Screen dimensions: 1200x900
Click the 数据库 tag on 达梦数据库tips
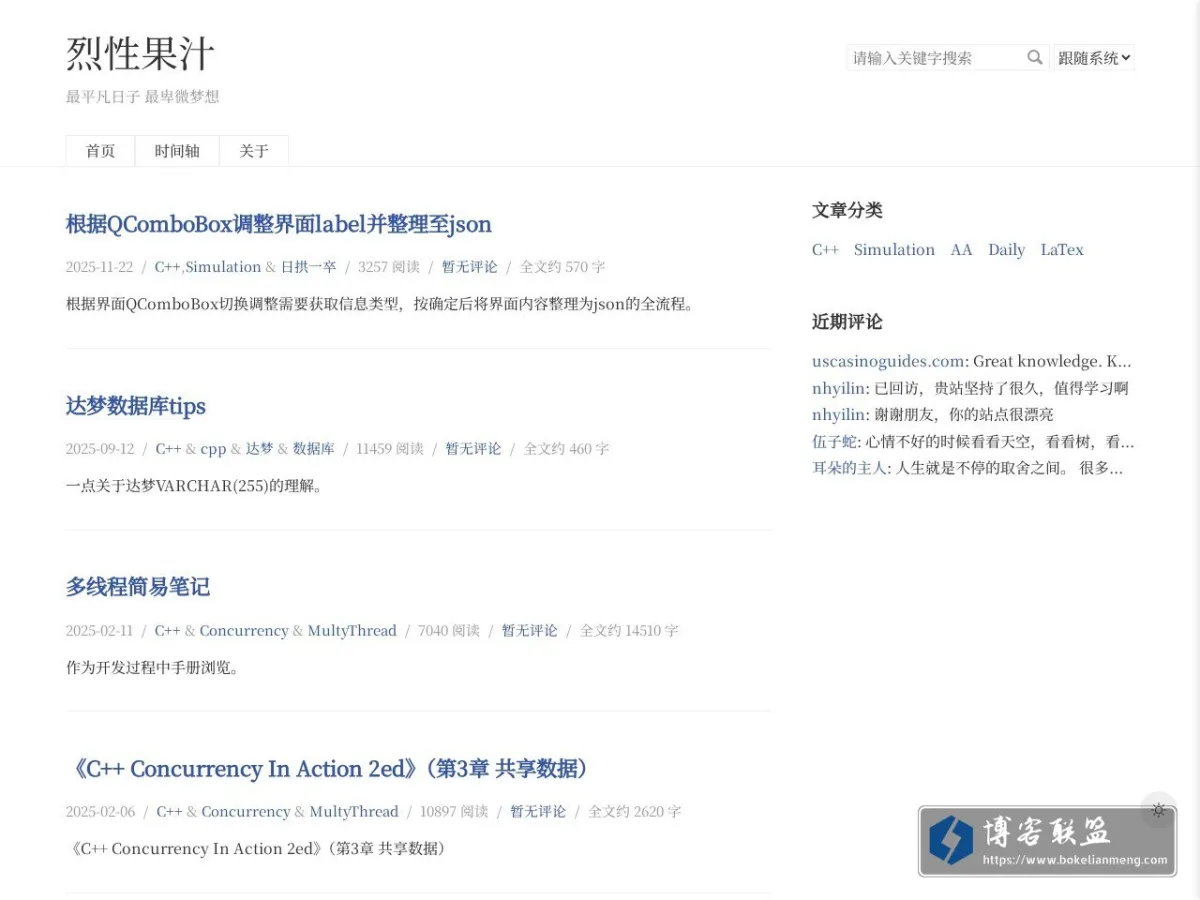[x=313, y=449]
